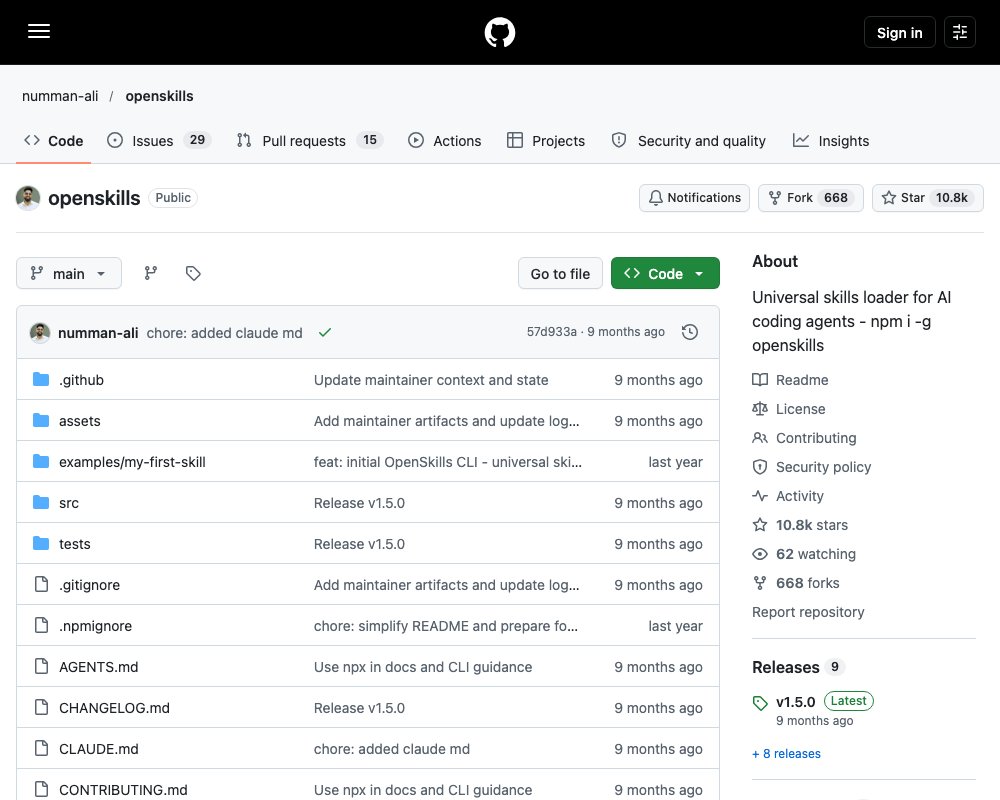The image size is (1000, 800).
Task: Open the feat: initial OpenSkills CLI commit
Action: point(448,462)
